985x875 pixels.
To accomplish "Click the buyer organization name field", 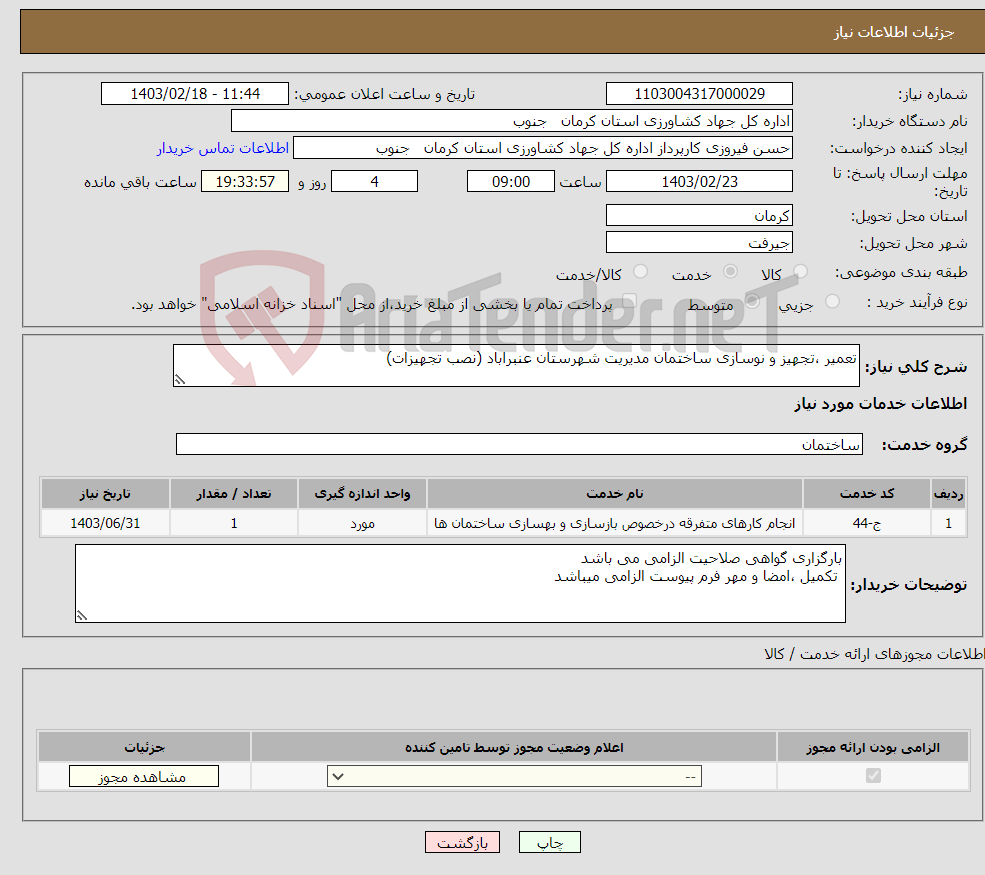I will (x=512, y=121).
